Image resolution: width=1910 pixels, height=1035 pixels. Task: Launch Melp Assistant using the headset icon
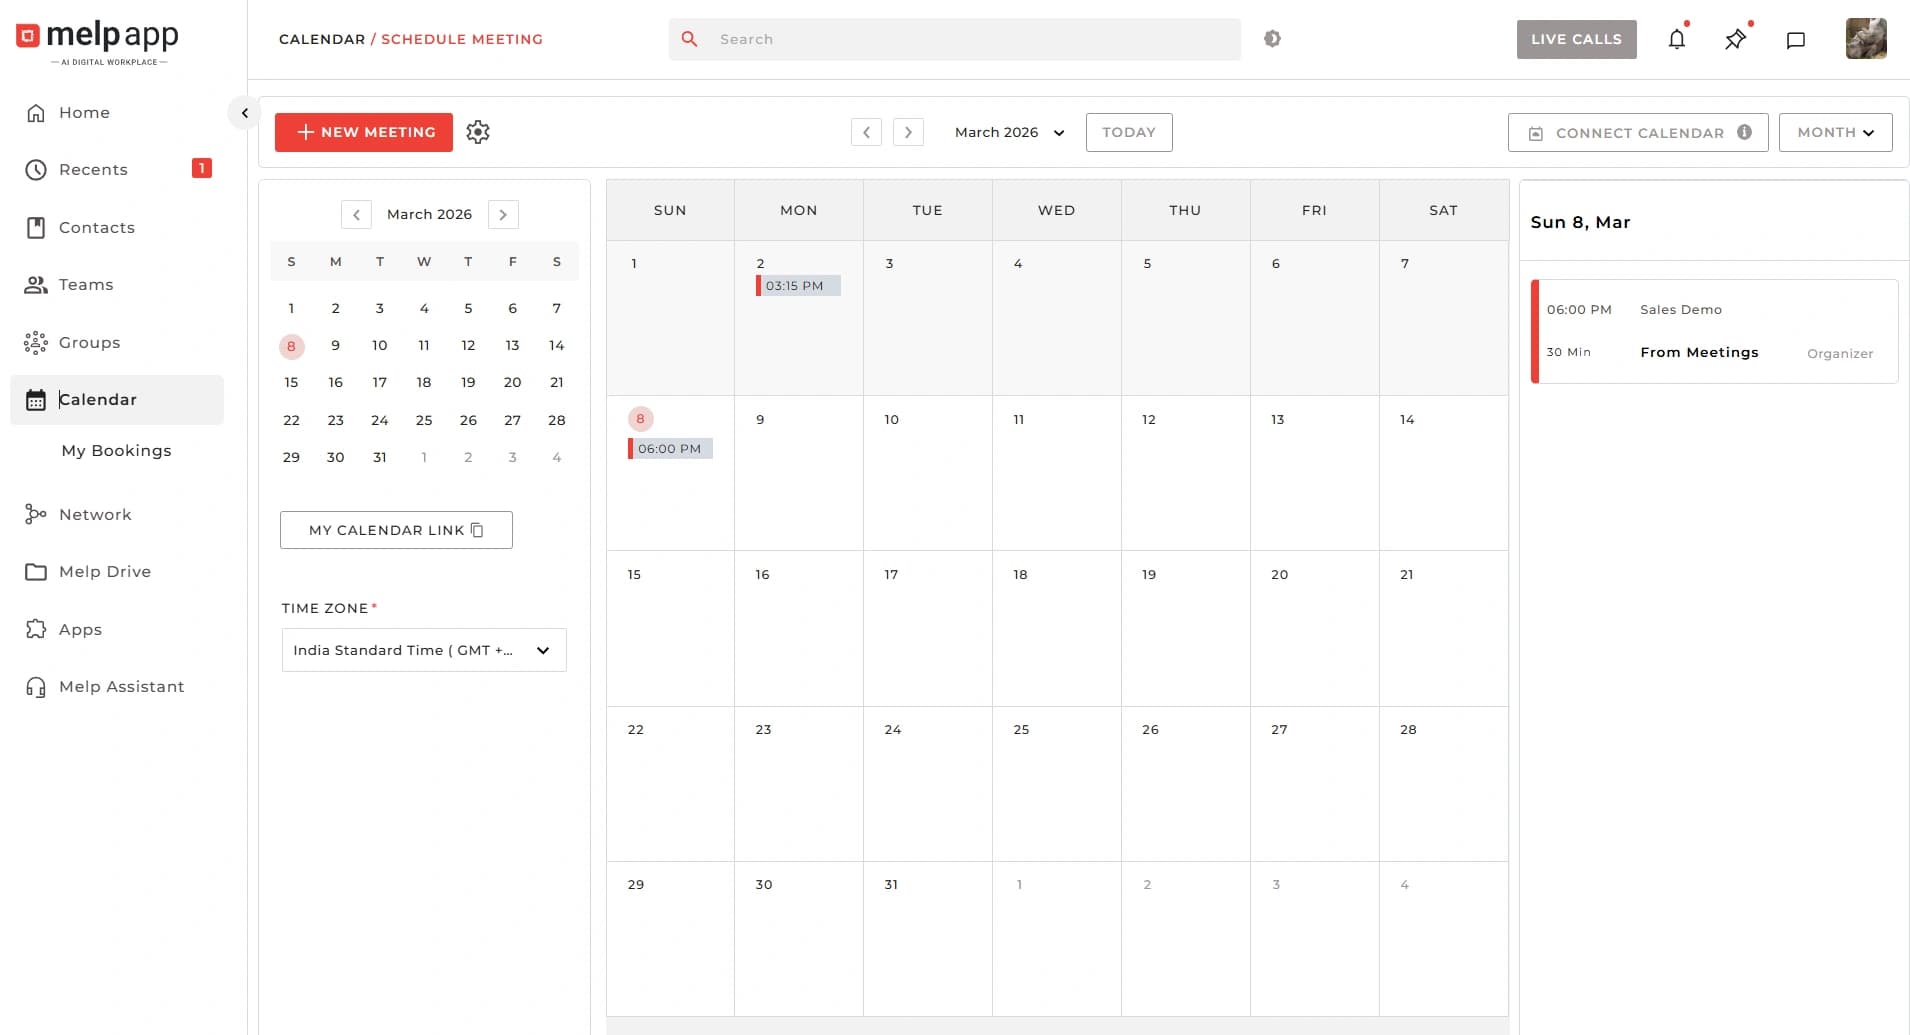36,686
